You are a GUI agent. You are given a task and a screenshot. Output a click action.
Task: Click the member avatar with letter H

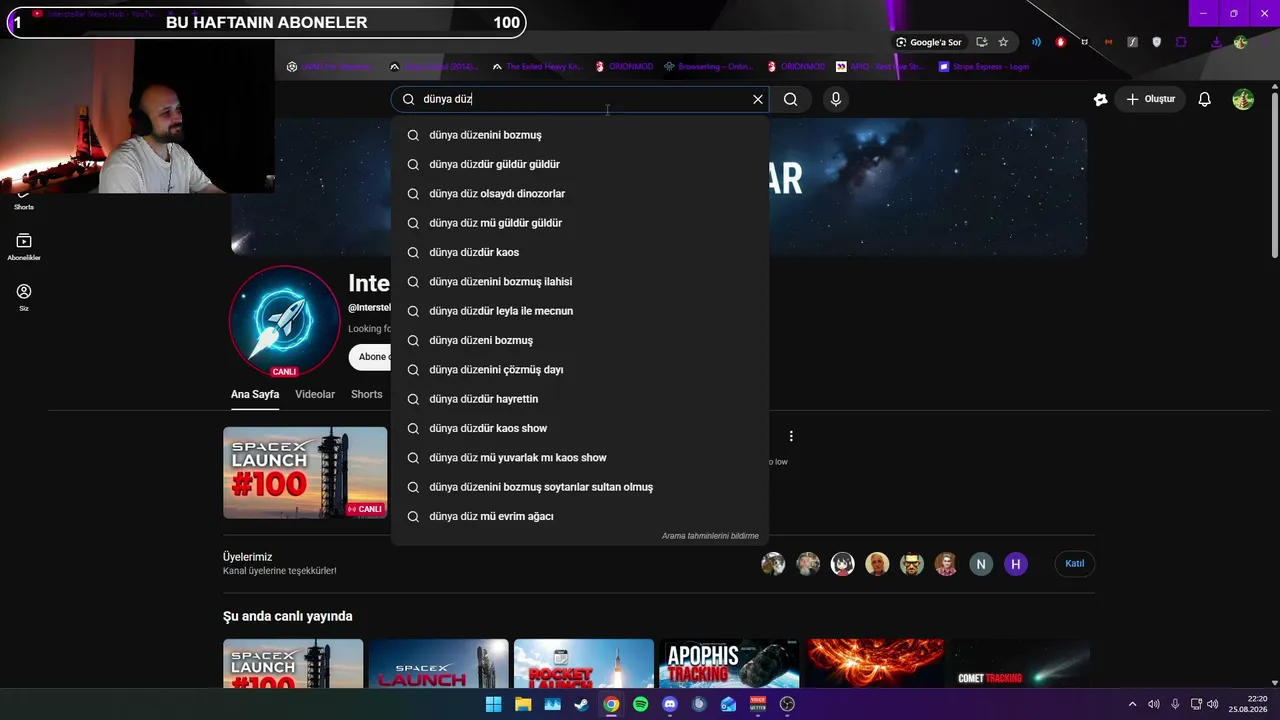point(1016,564)
